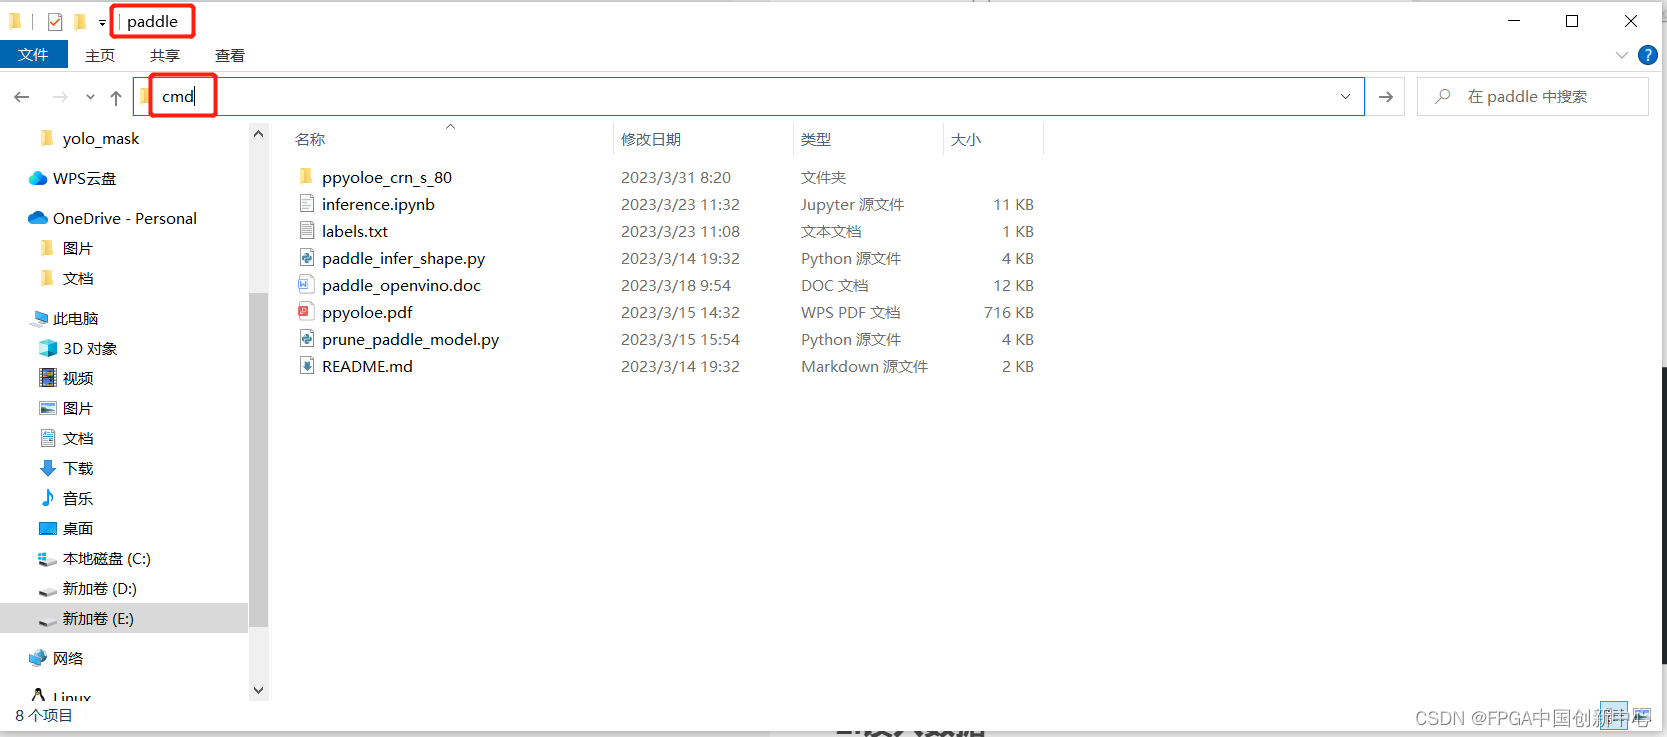Click navigation pane scroll down arrow
This screenshot has width=1667, height=737.
259,690
